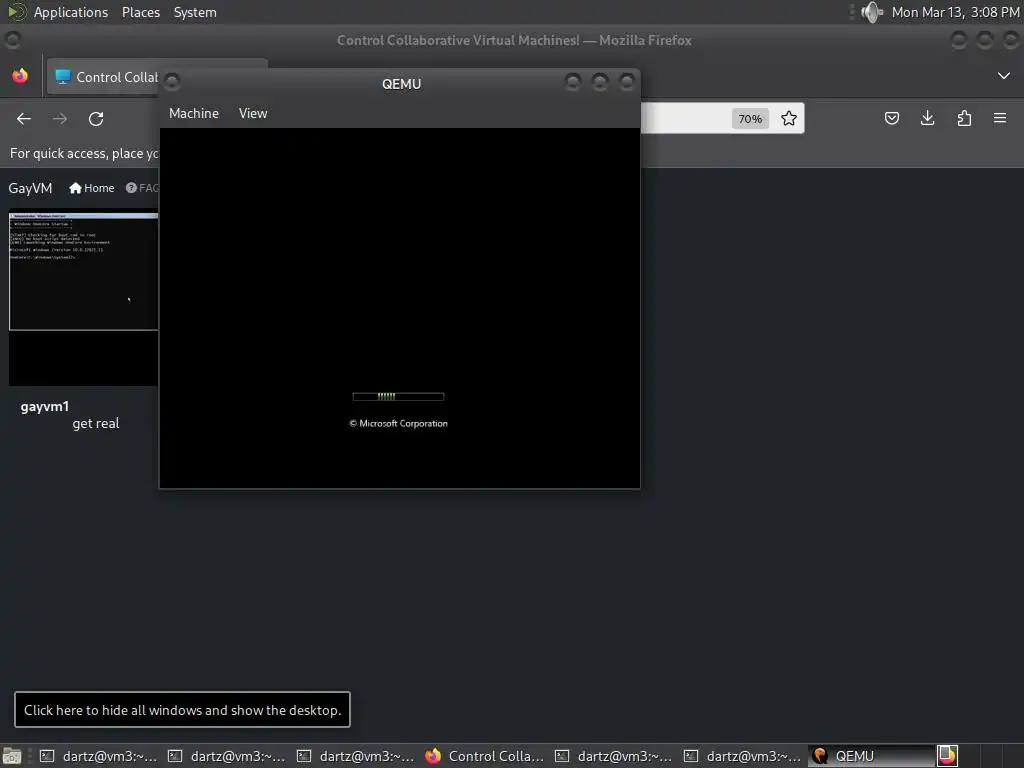Click the Firefox window title text
Image resolution: width=1024 pixels, height=768 pixels.
(514, 40)
